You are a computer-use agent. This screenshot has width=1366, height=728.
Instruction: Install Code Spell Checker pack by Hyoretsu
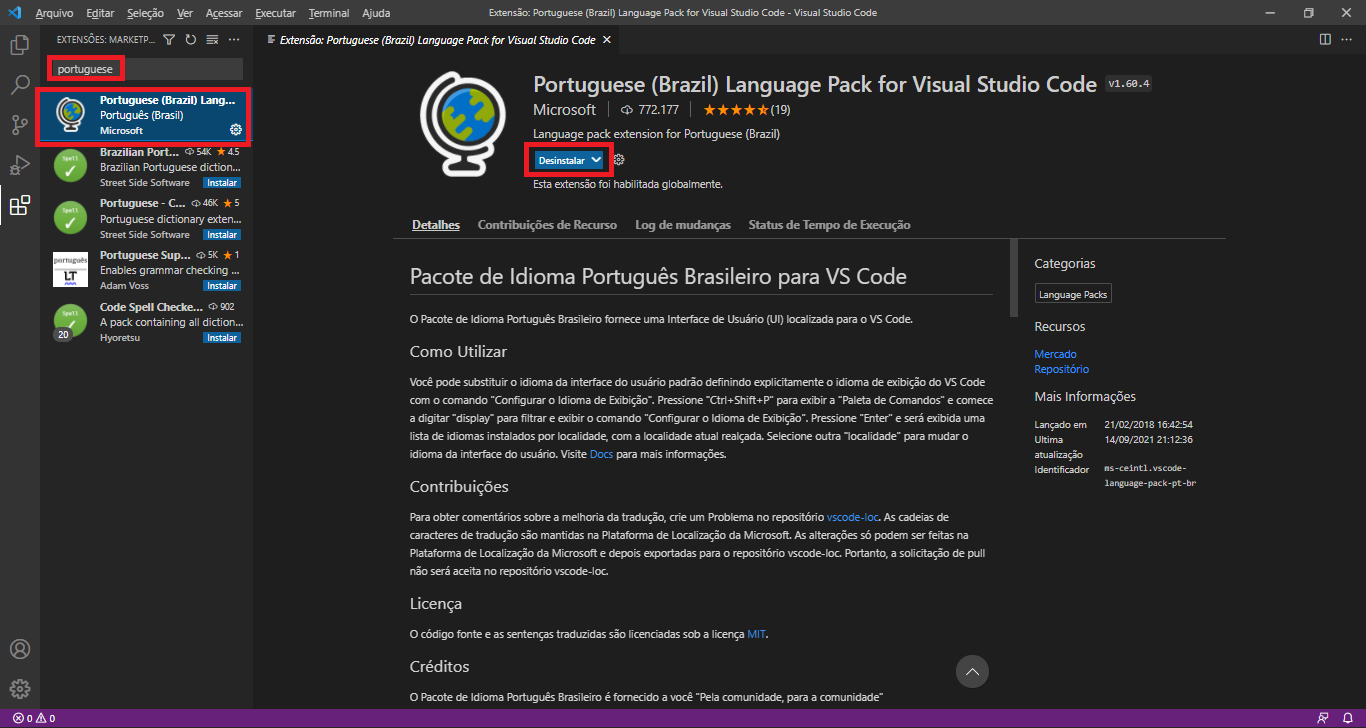tap(222, 338)
